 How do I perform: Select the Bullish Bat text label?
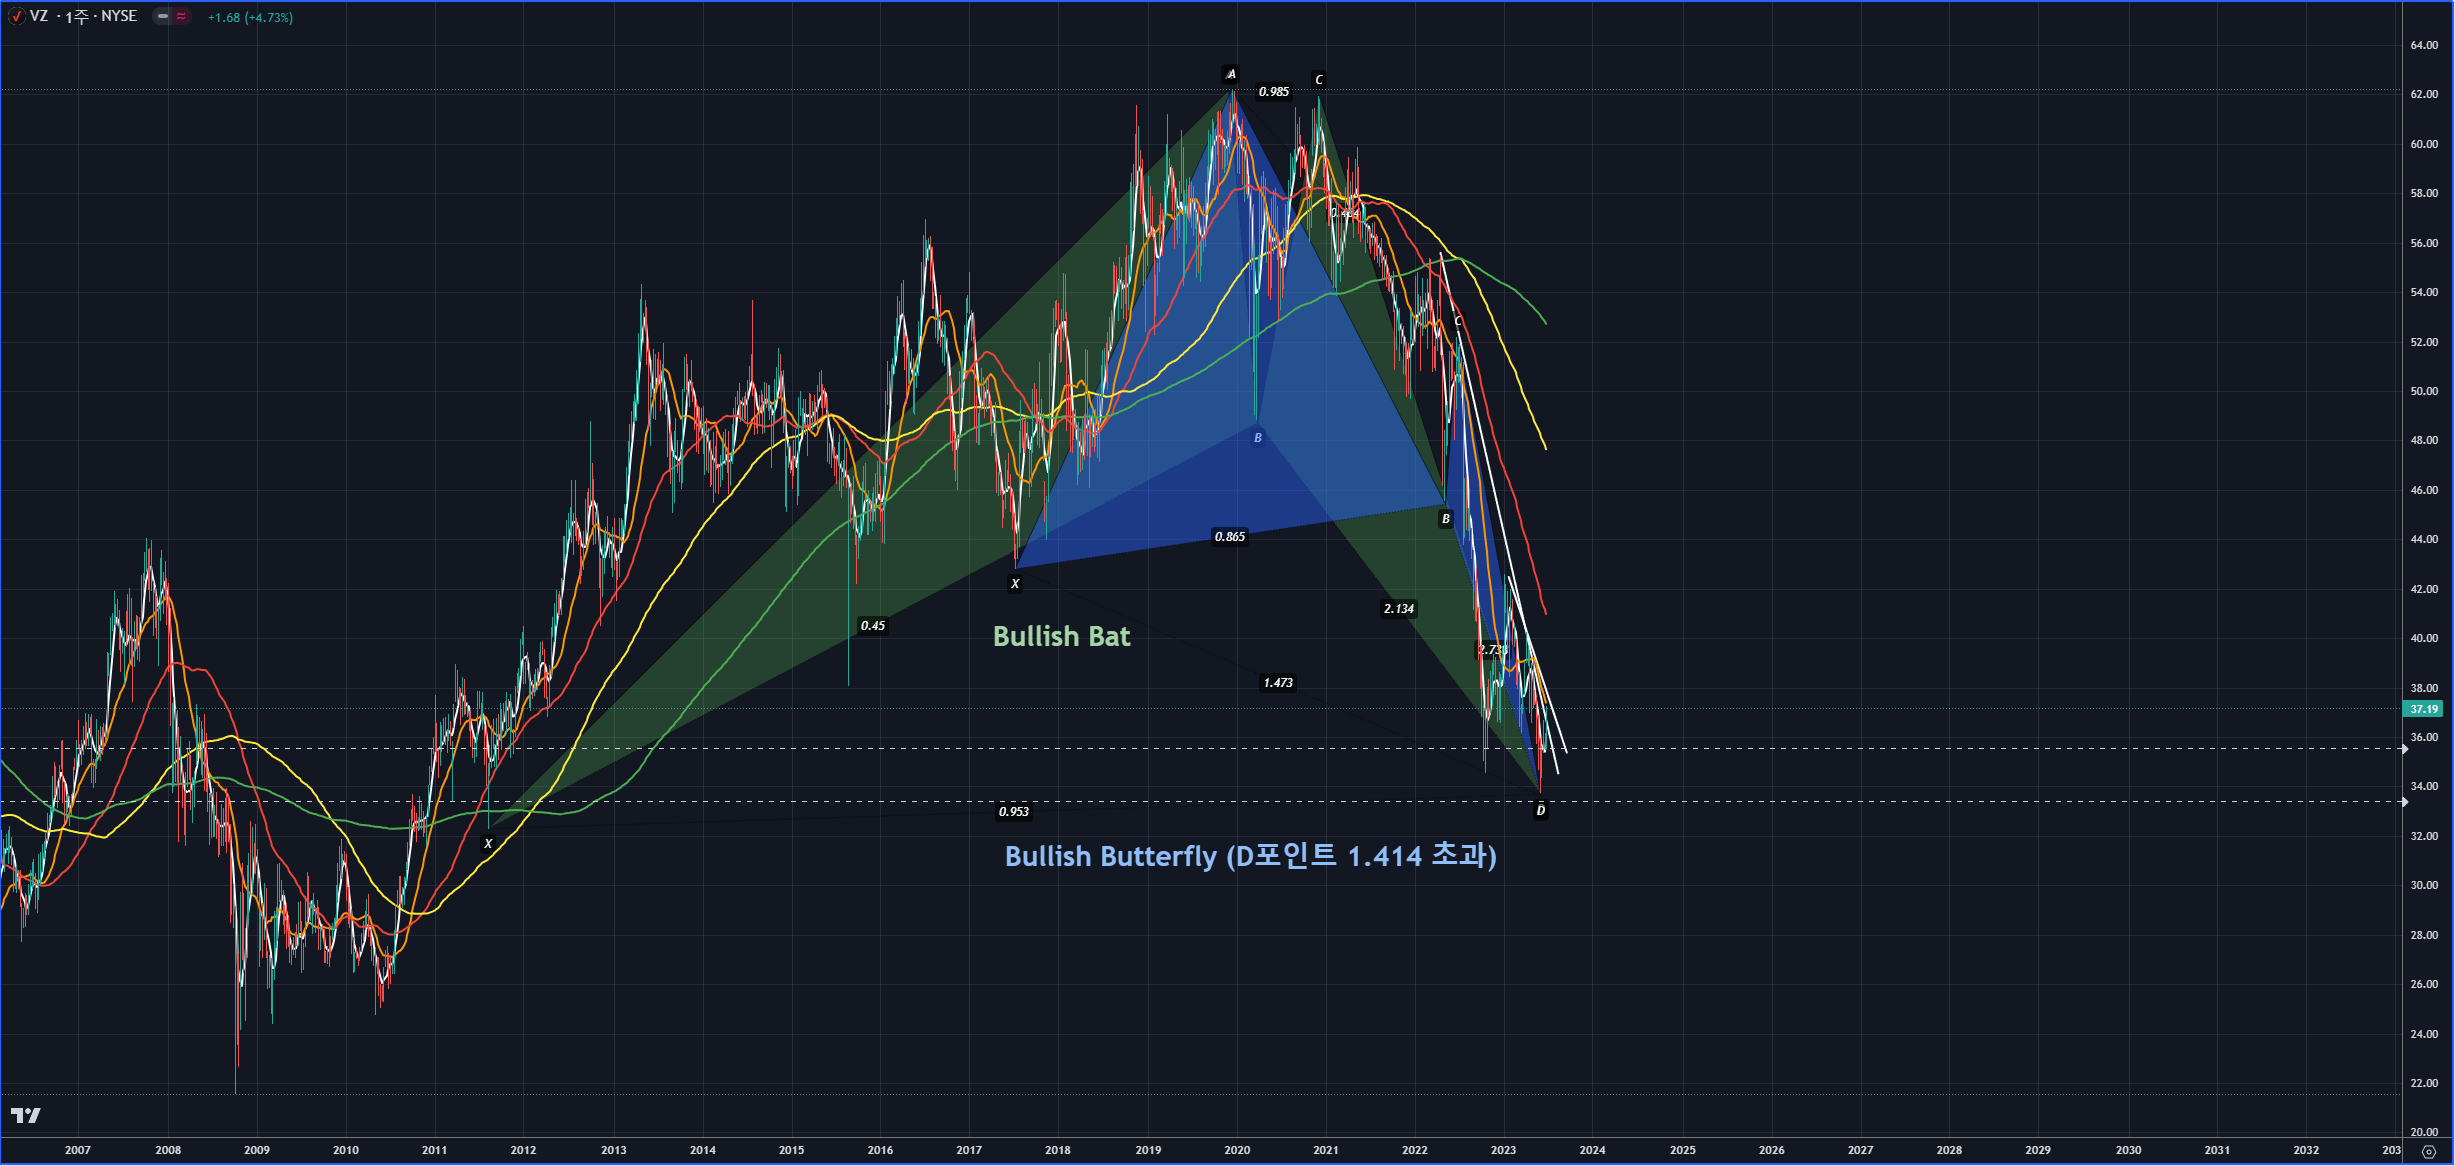[1061, 637]
